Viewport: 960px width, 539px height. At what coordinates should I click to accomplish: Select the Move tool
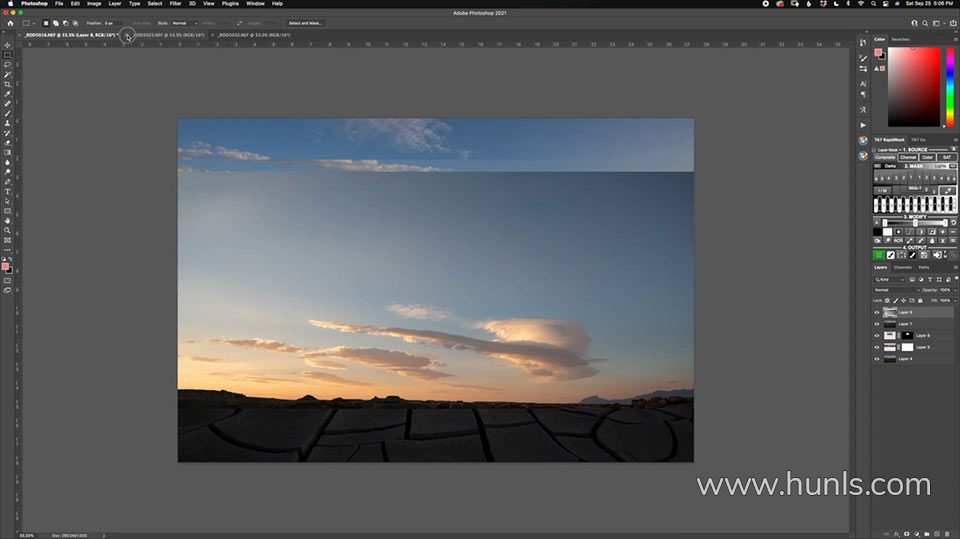coord(7,45)
